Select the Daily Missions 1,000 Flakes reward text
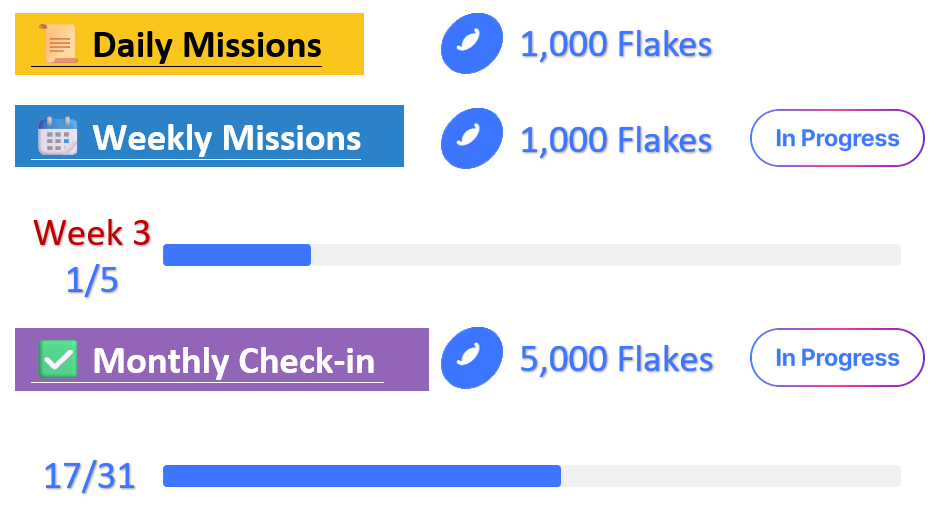This screenshot has height=532, width=952. click(x=615, y=45)
